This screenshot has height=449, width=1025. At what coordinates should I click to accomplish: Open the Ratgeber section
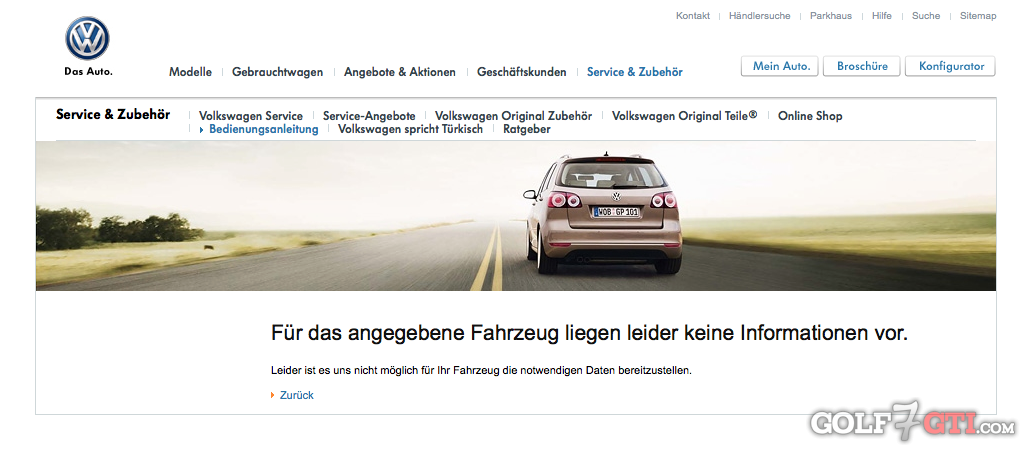[527, 129]
